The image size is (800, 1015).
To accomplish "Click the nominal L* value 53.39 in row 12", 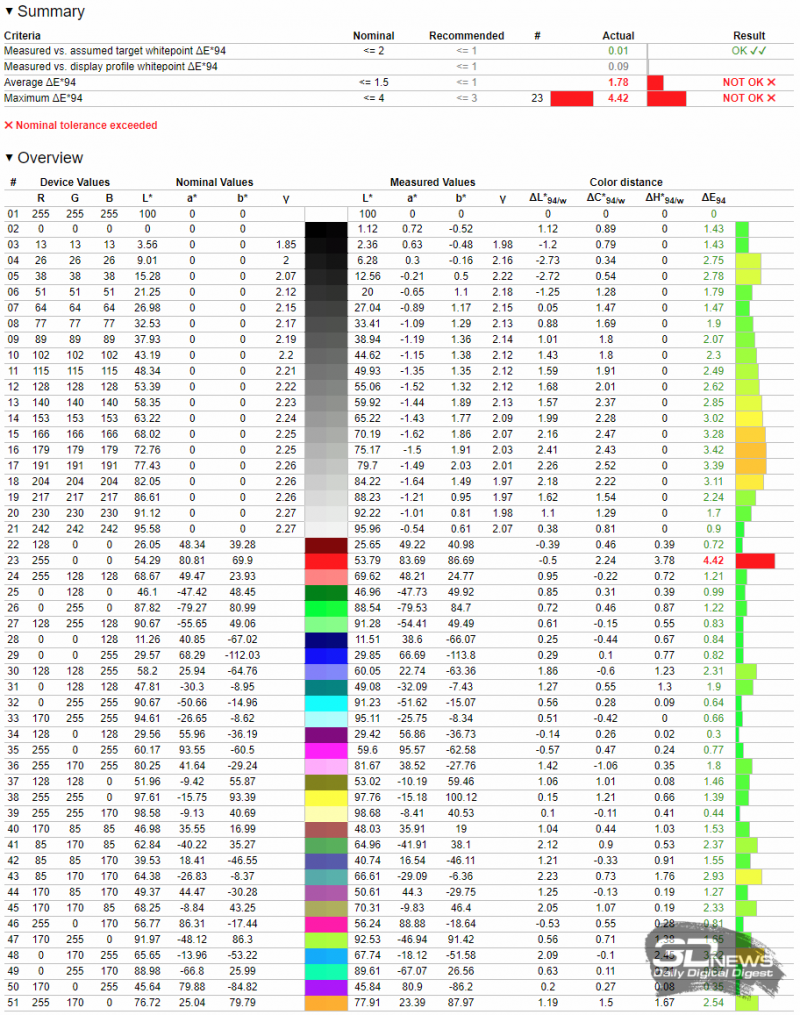I will click(x=147, y=387).
